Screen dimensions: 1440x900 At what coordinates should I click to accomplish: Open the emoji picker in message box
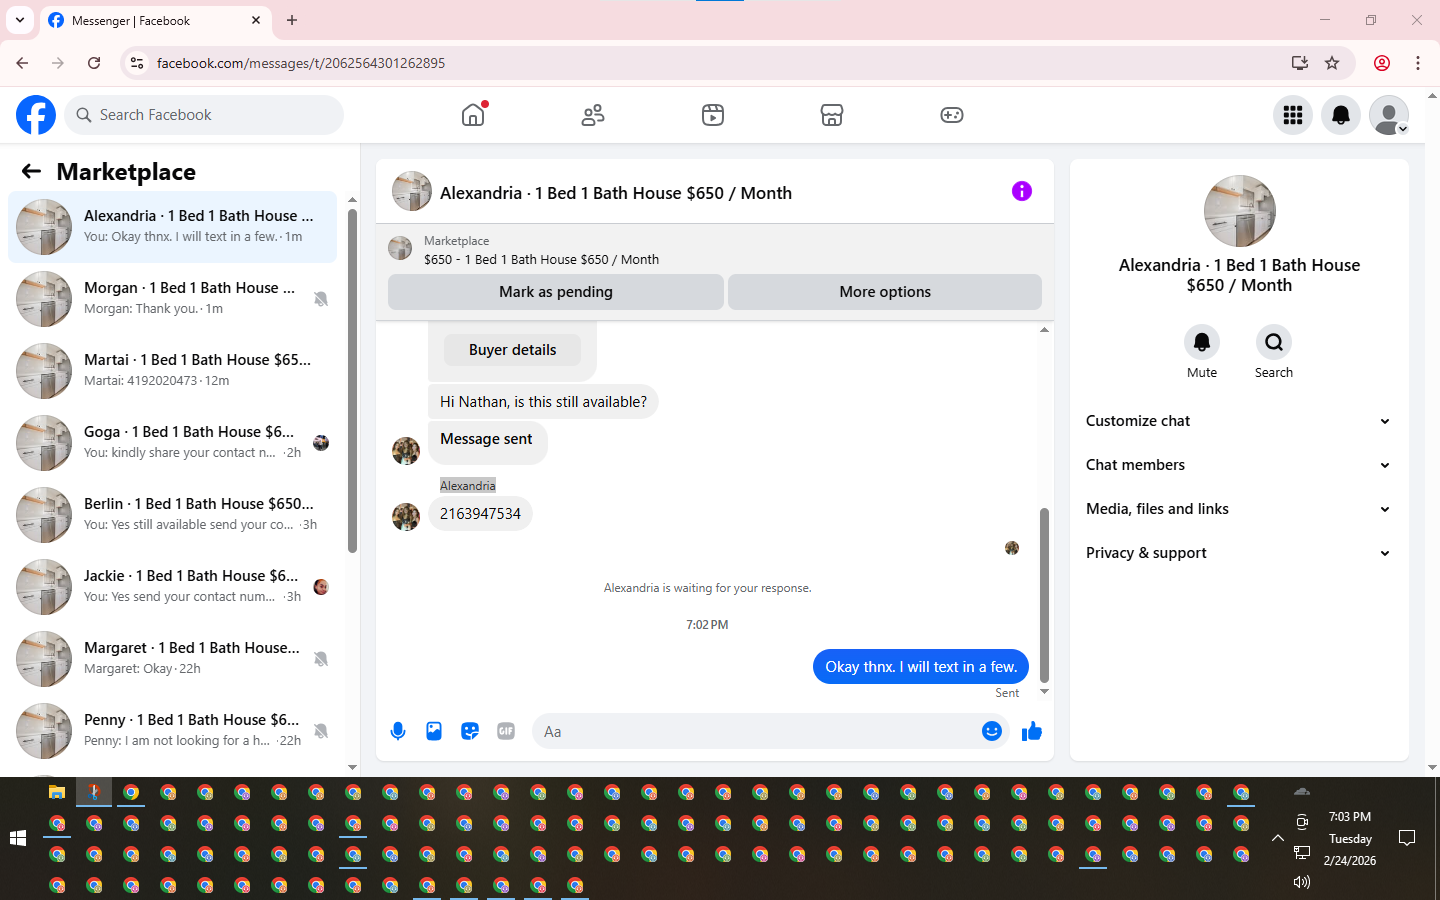992,731
